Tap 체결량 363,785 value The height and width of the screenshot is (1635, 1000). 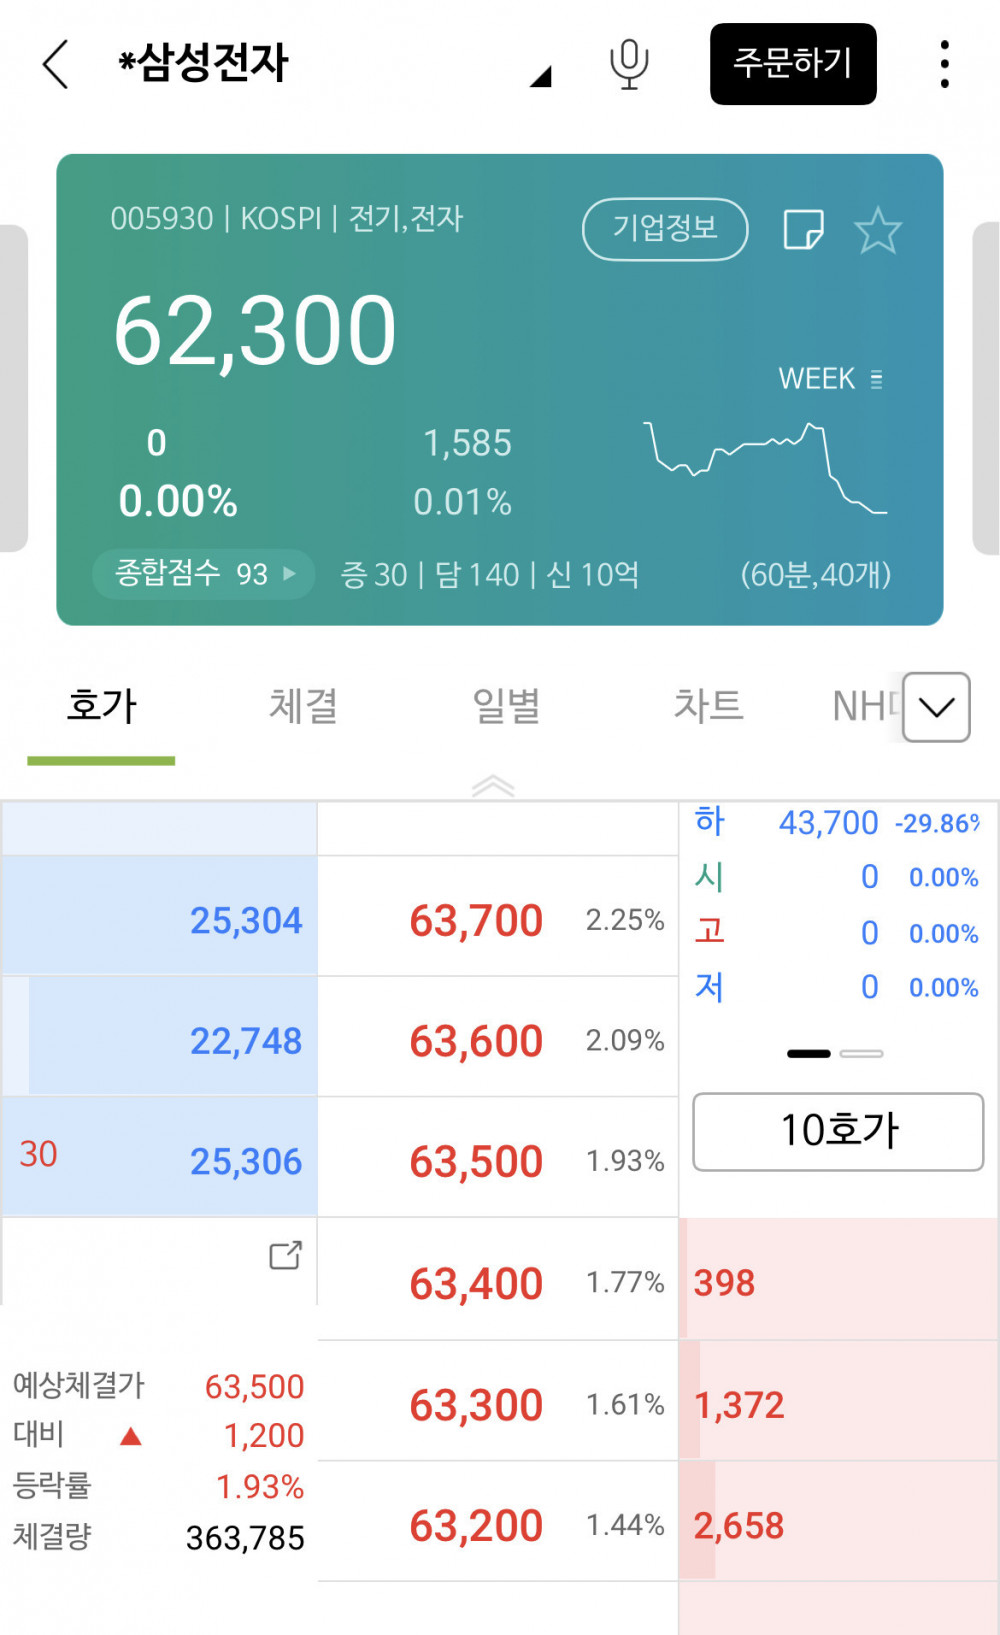tap(245, 1538)
